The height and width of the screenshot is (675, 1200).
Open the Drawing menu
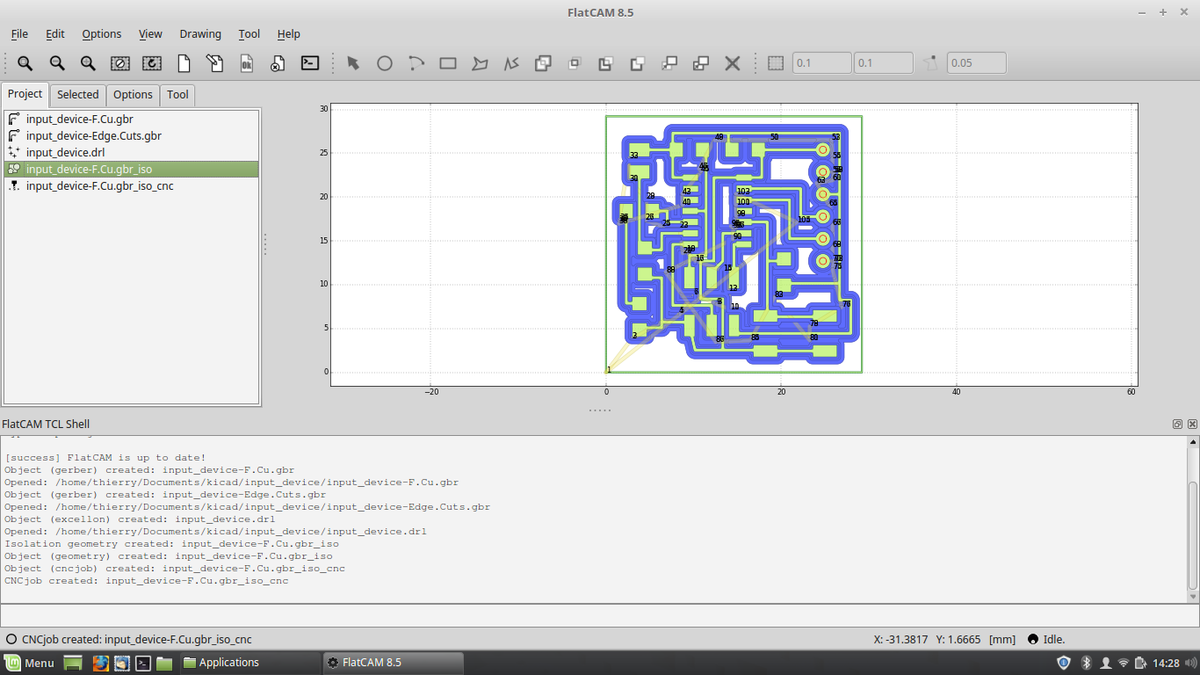200,34
